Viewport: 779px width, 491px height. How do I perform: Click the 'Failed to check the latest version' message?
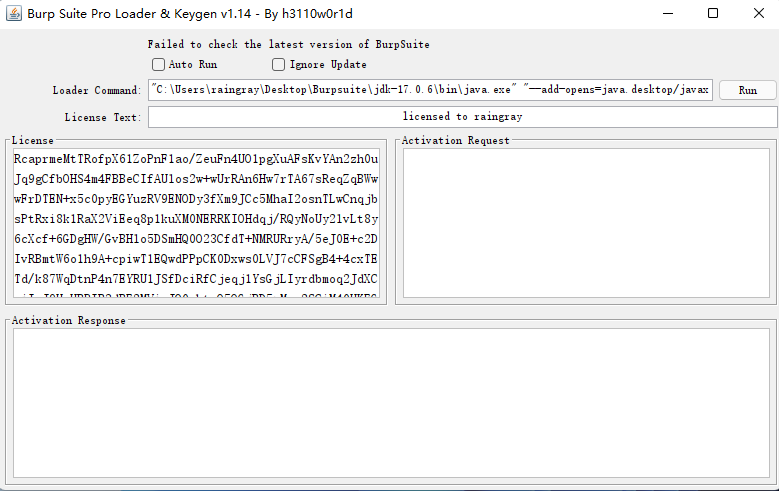point(289,44)
